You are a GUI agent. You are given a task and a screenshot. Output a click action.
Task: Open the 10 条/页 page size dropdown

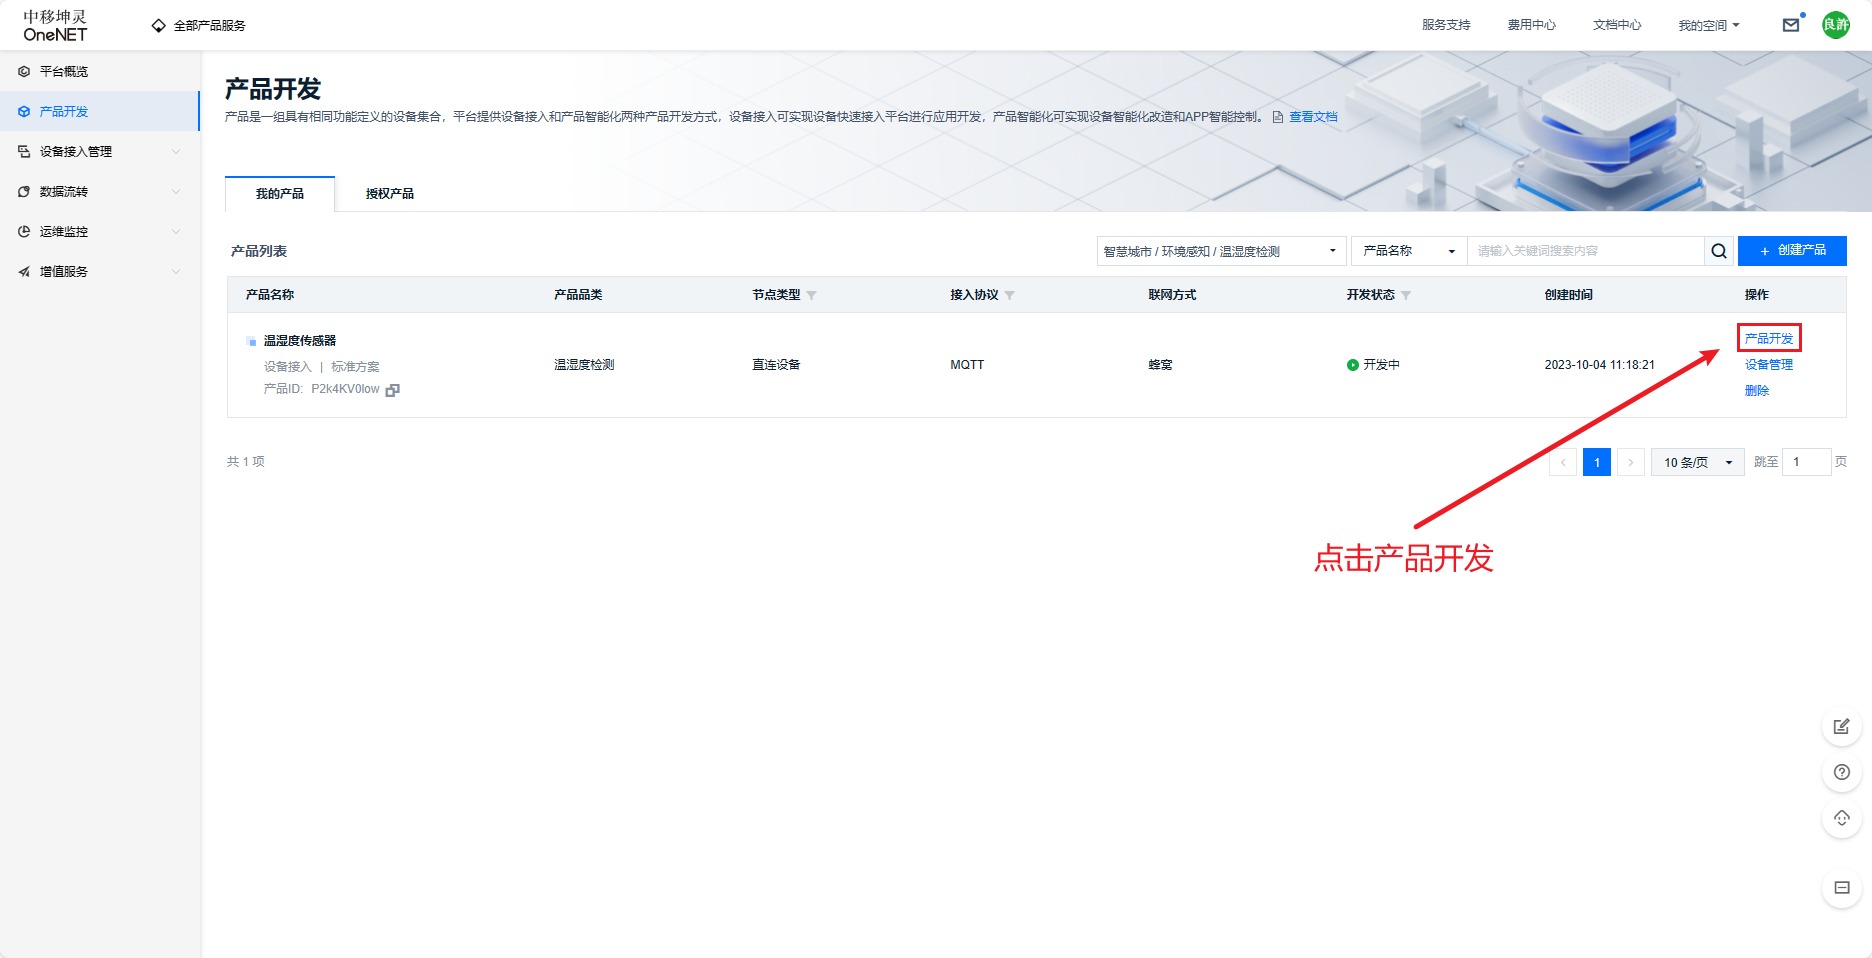click(1697, 462)
